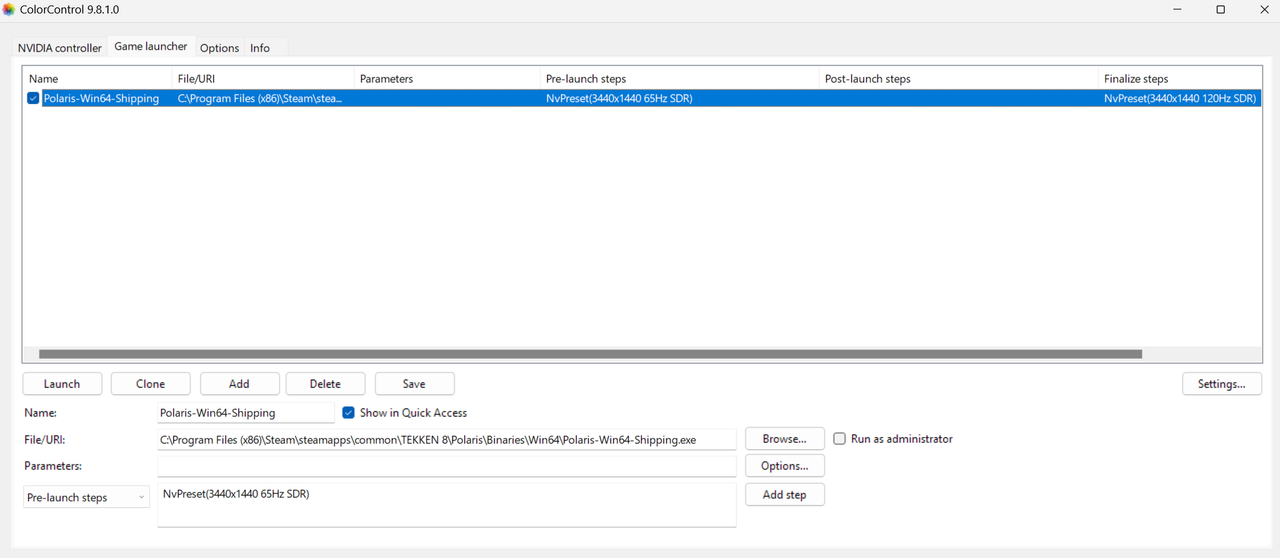Viewport: 1280px width, 558px height.
Task: Click the row's NvPreset(3440x1440 120Hz SDR) finalize cell
Action: point(1180,98)
